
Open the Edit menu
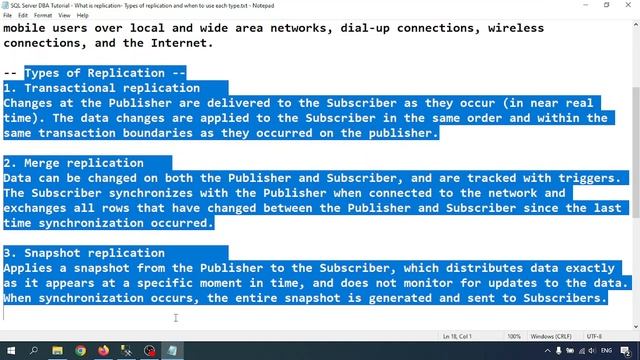pyautogui.click(x=23, y=16)
